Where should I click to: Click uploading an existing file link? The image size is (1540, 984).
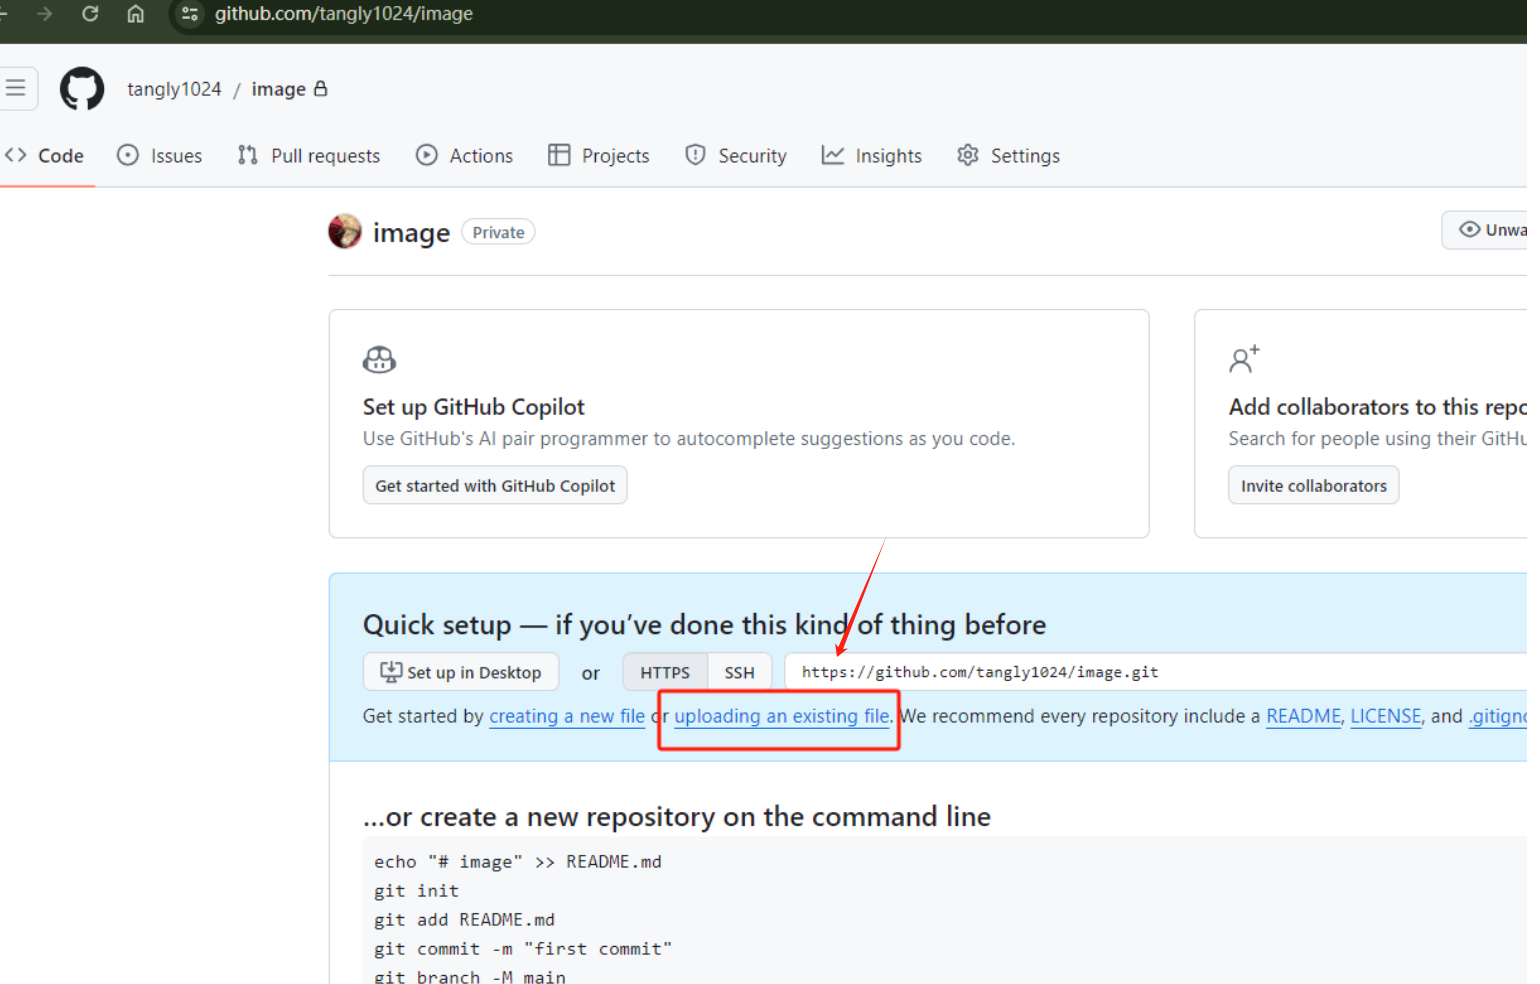tap(782, 716)
